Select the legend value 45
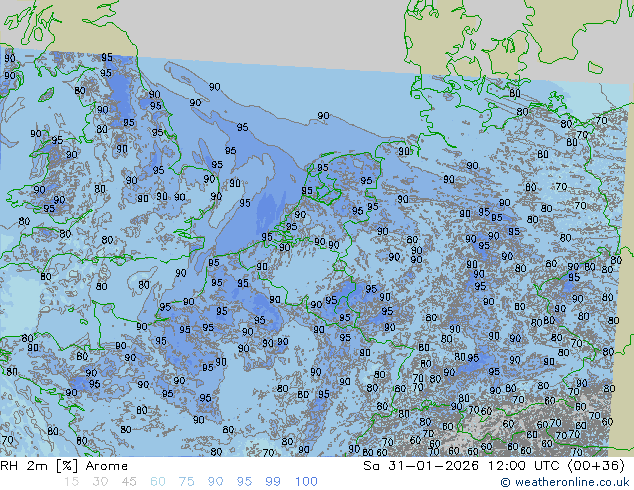 [x=129, y=482]
